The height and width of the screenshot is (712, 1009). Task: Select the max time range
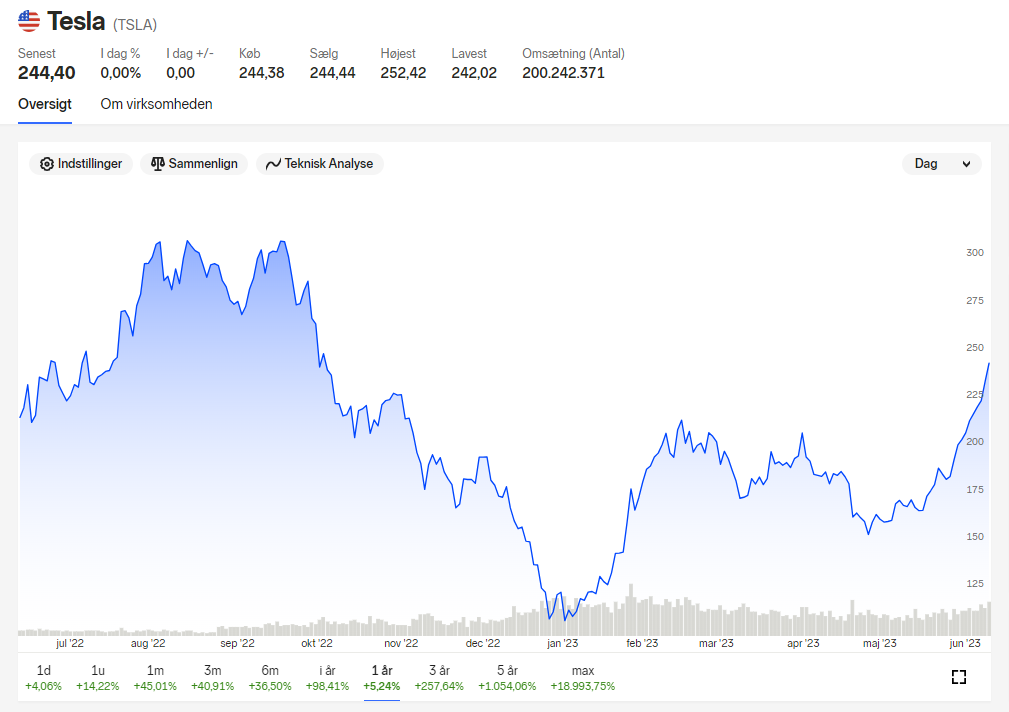582,678
